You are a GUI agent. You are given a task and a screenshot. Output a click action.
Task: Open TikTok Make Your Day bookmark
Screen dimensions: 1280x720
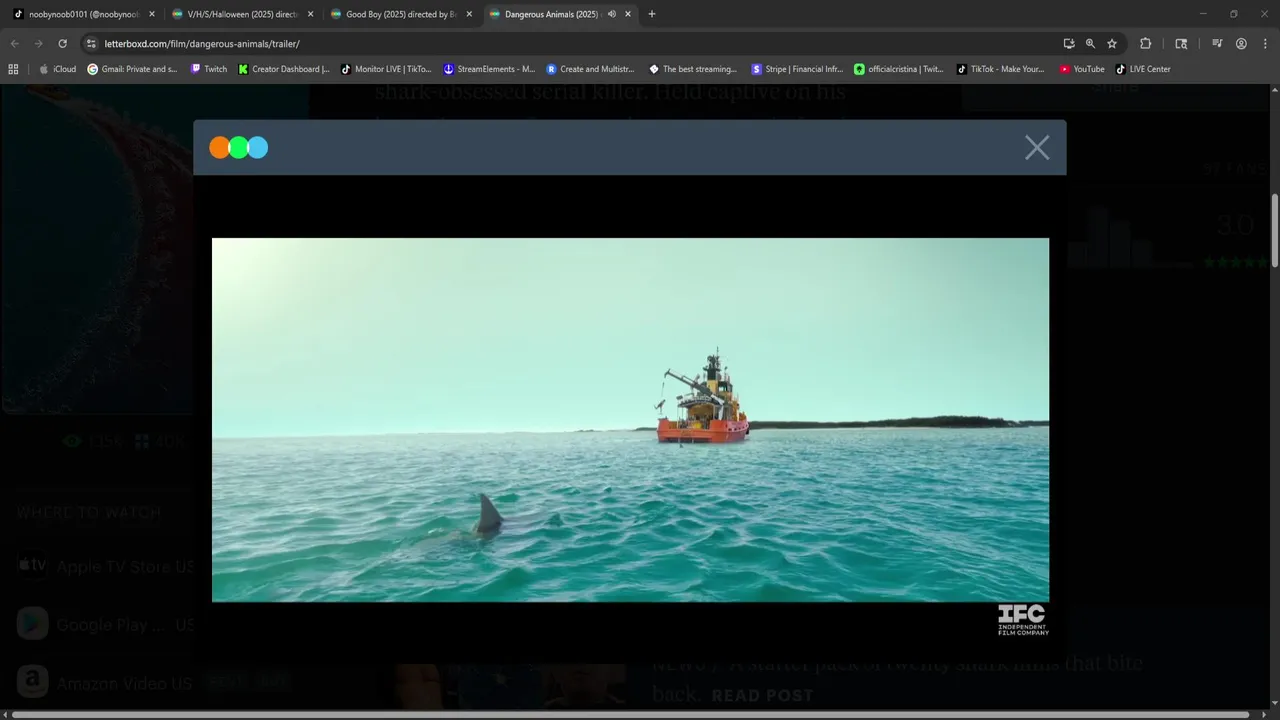point(1000,69)
